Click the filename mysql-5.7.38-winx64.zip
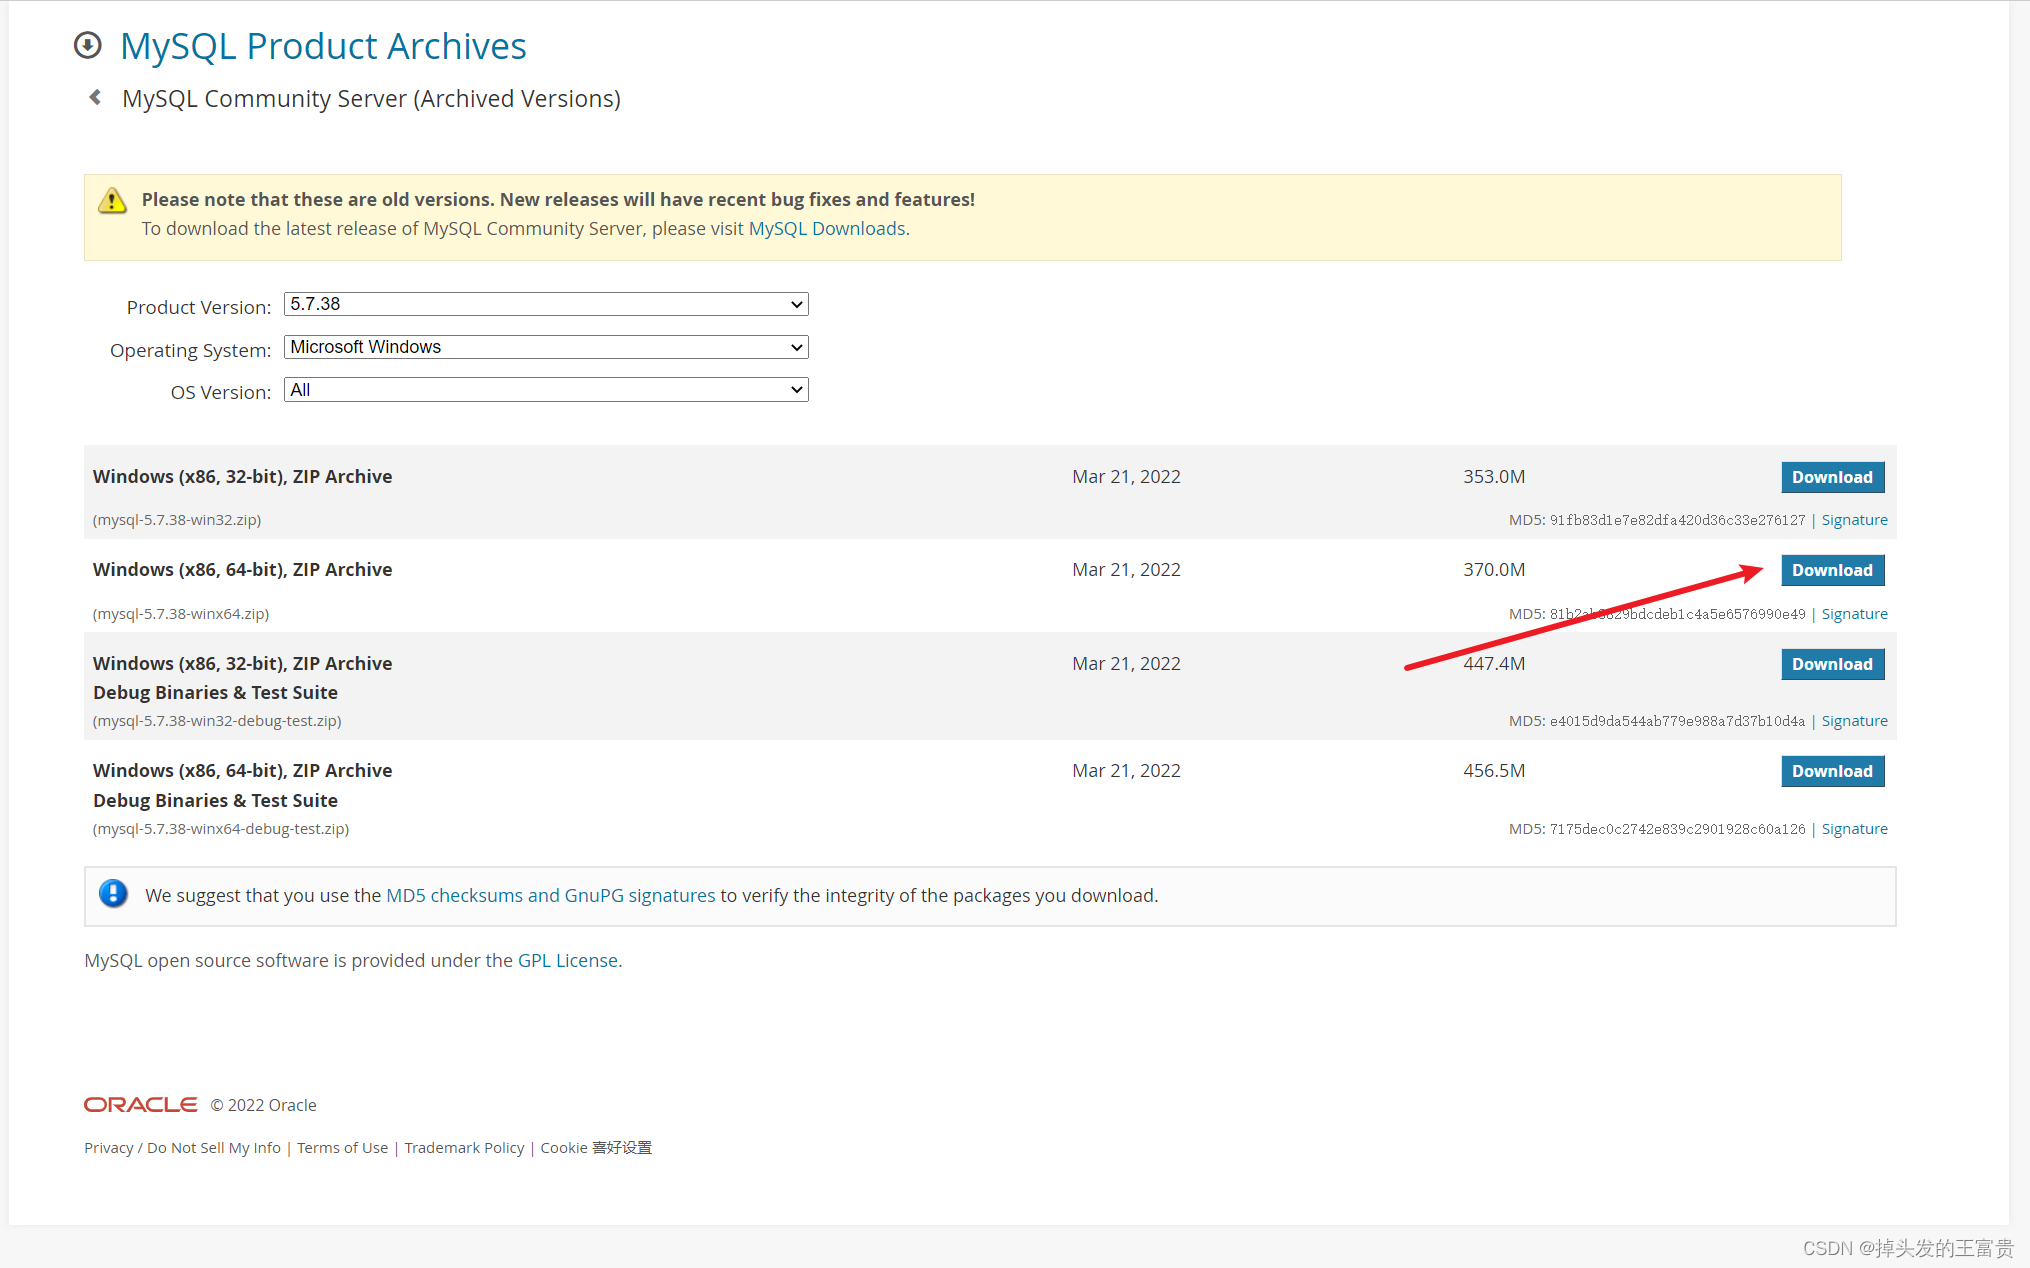Viewport: 2030px width, 1268px height. tap(181, 614)
